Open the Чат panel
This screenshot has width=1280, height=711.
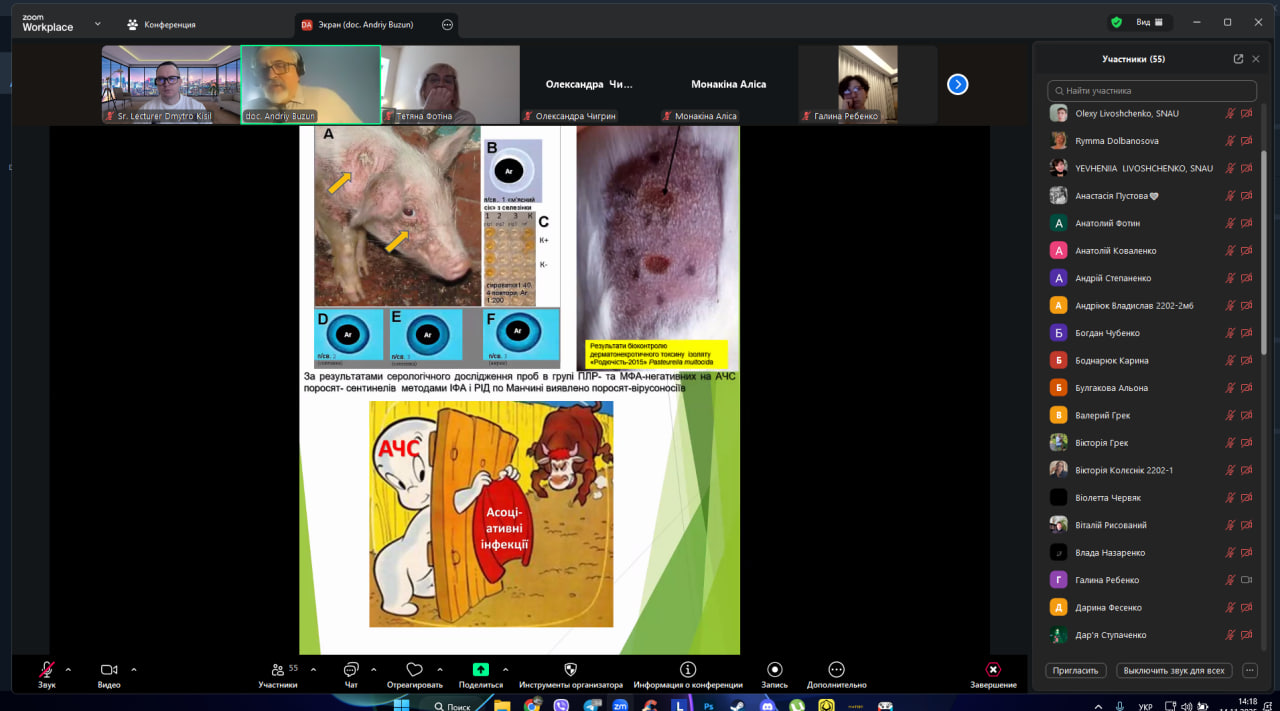351,670
